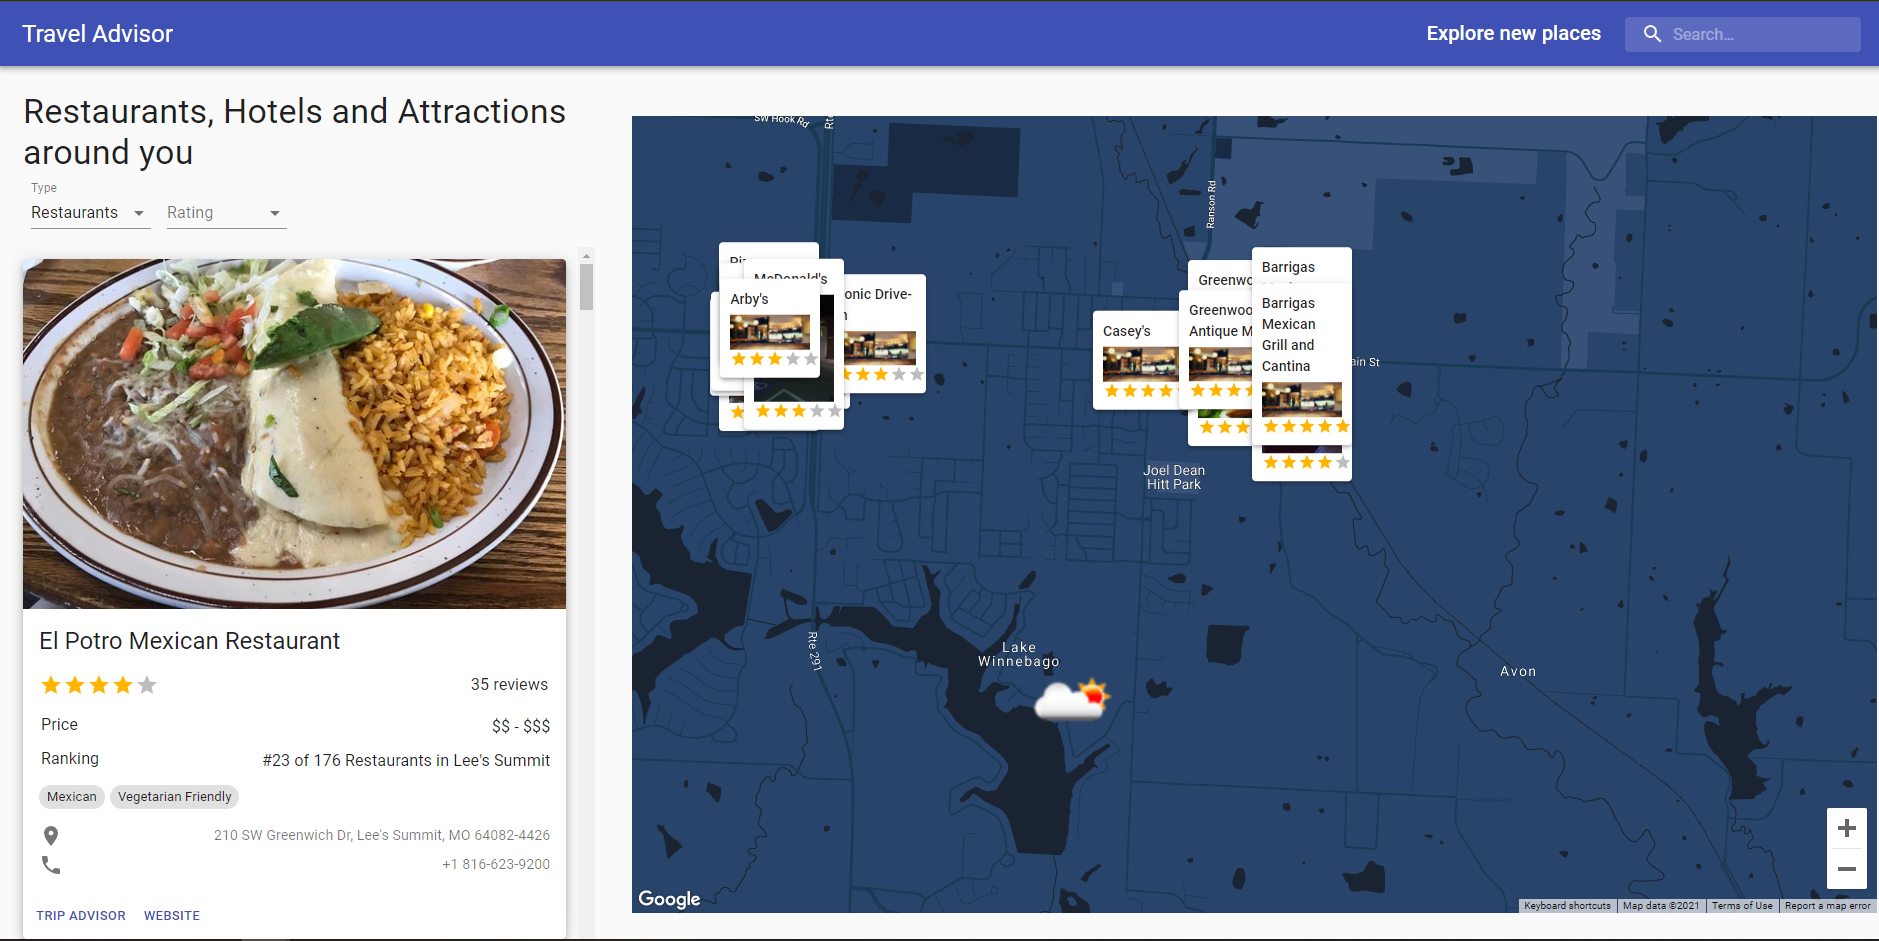Screen dimensions: 1879x941
Task: Click the restaurant list scrollbar thumb
Action: [x=587, y=287]
